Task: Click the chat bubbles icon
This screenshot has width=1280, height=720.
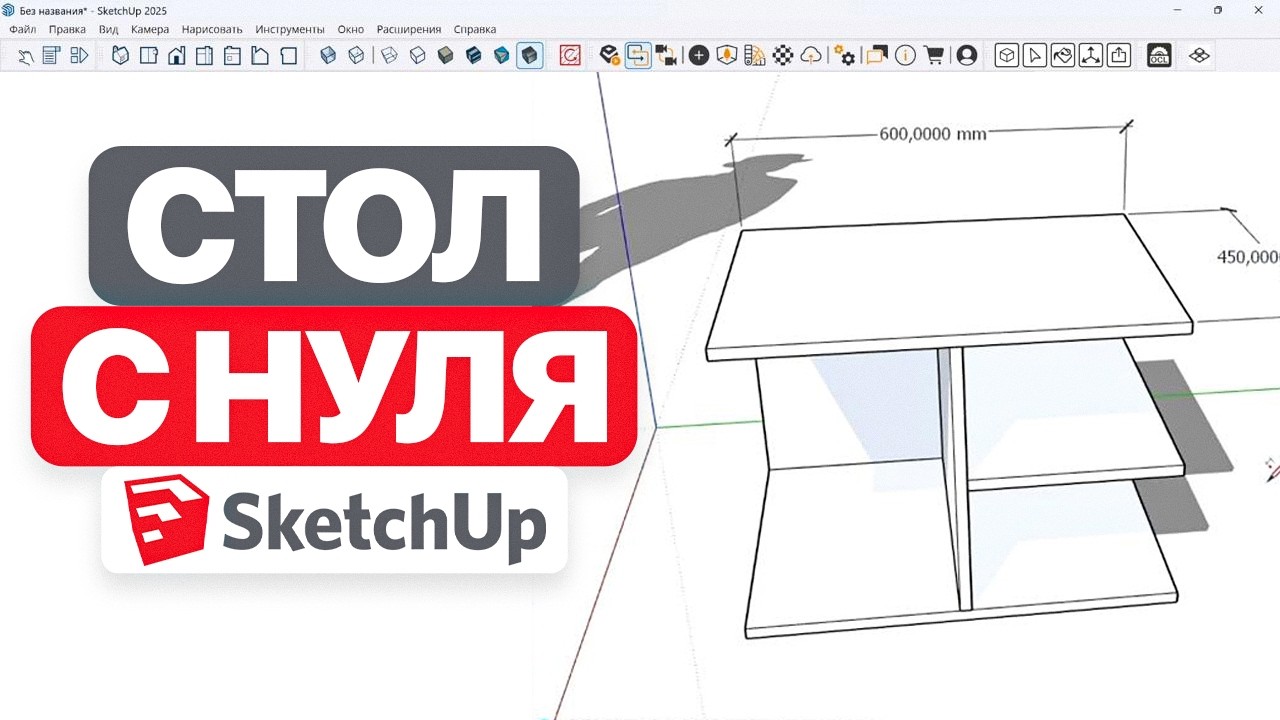Action: click(x=877, y=56)
